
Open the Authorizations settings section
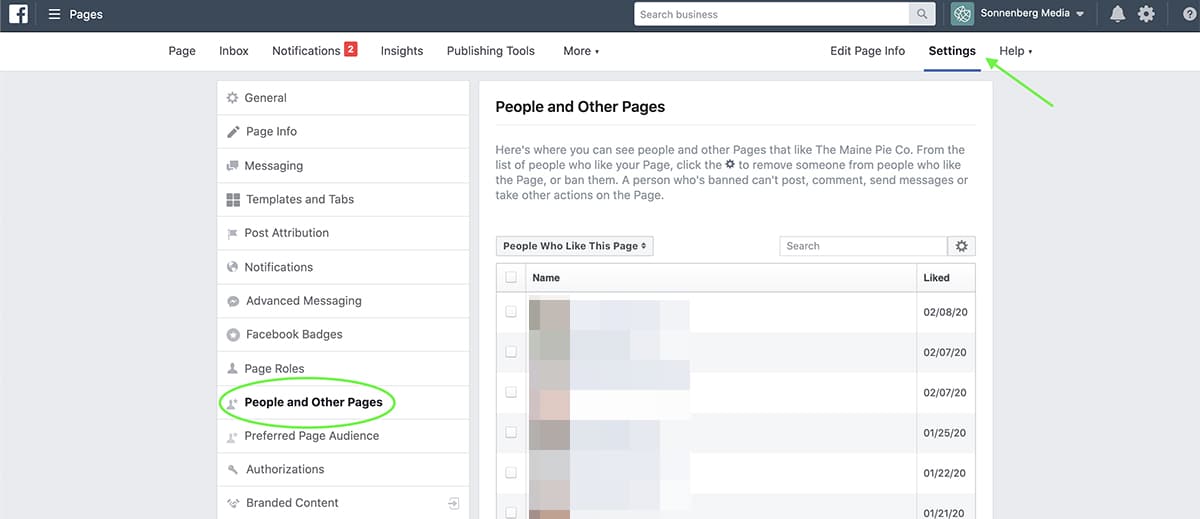pos(343,470)
